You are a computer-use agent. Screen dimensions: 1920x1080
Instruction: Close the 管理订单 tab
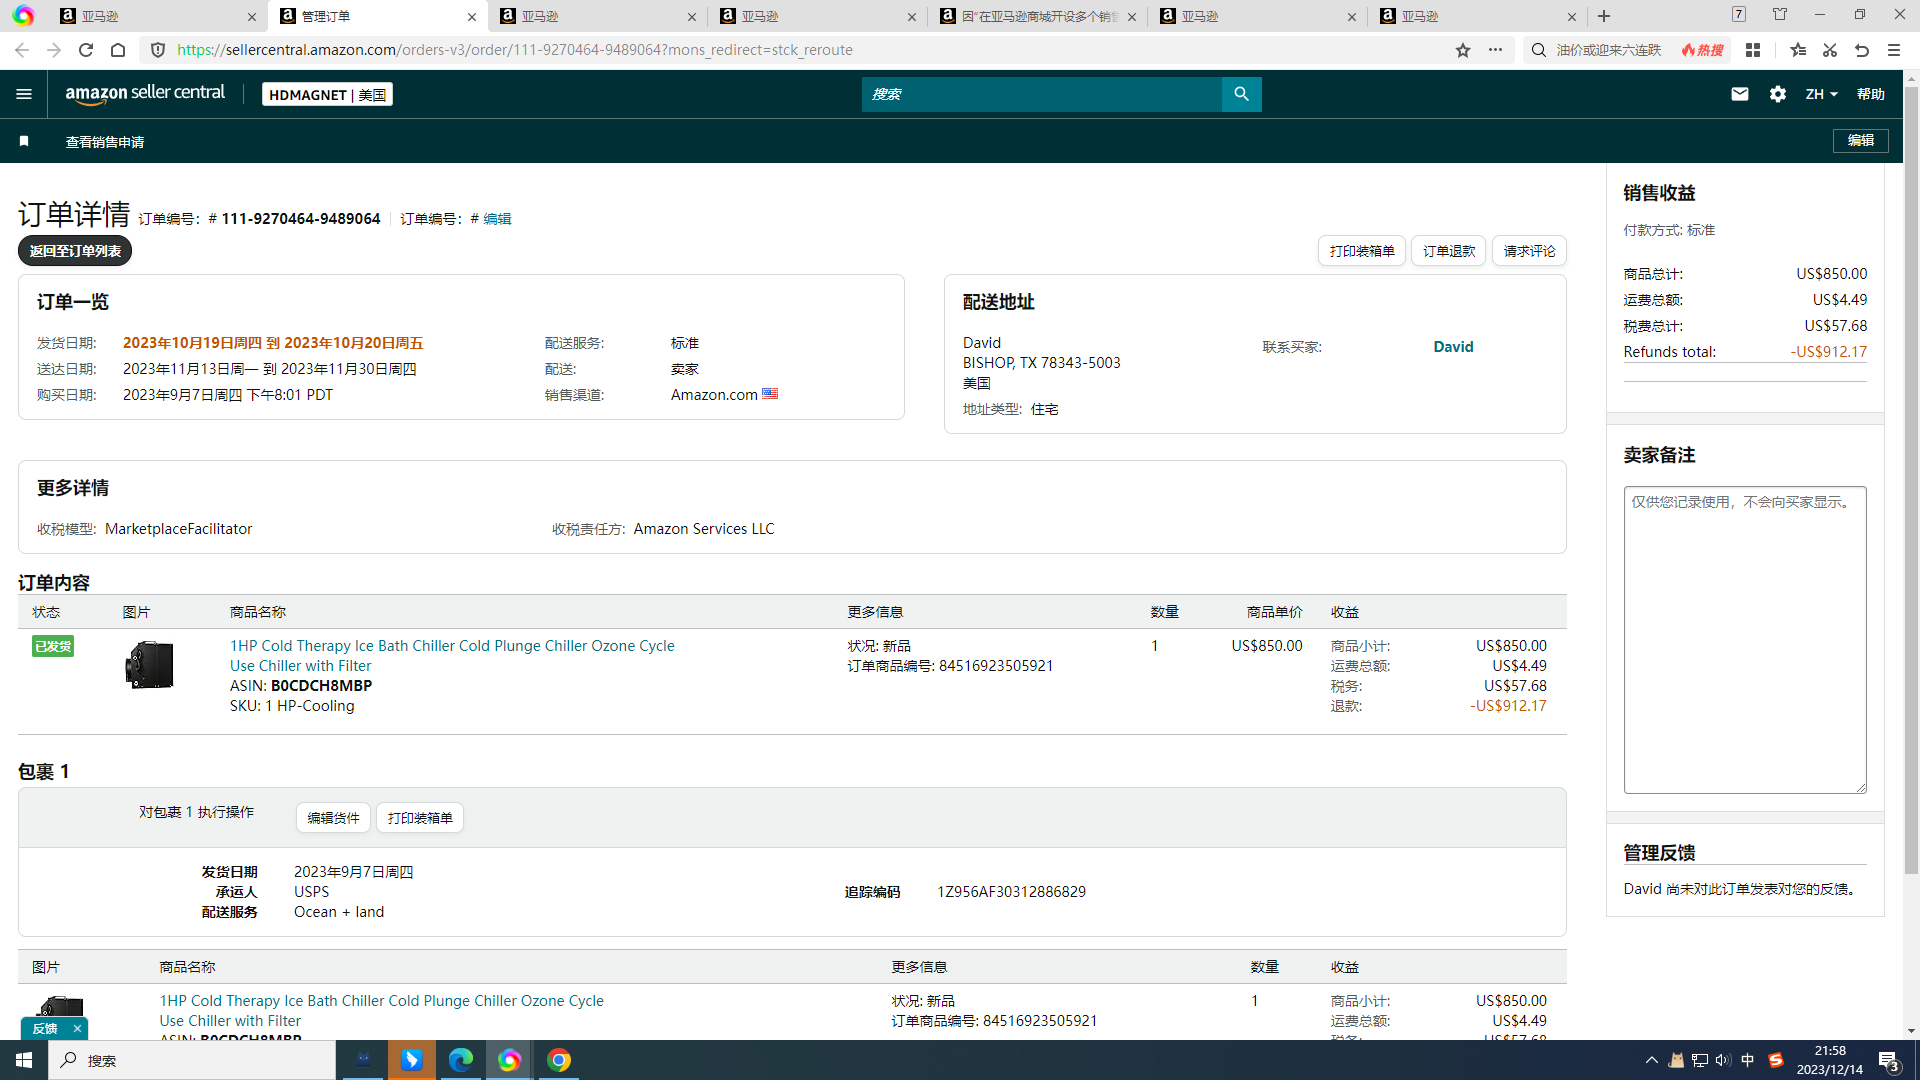tap(472, 17)
